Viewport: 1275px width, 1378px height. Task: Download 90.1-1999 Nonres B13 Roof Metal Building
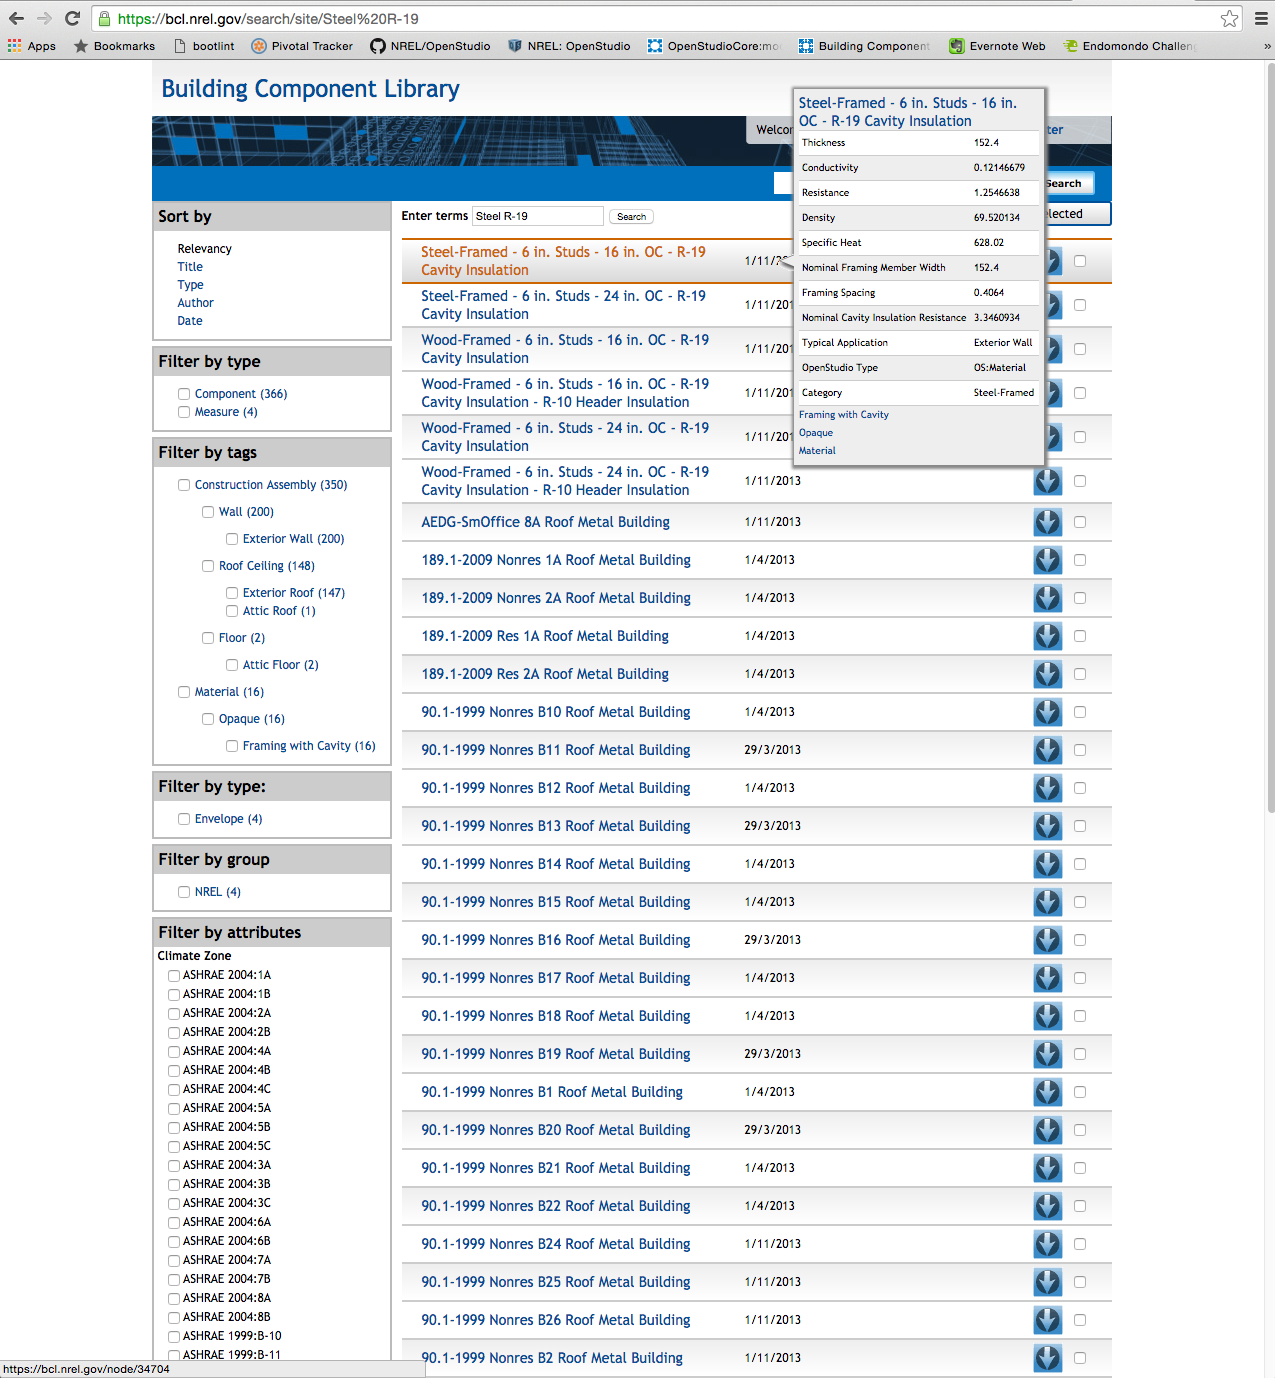point(1047,826)
